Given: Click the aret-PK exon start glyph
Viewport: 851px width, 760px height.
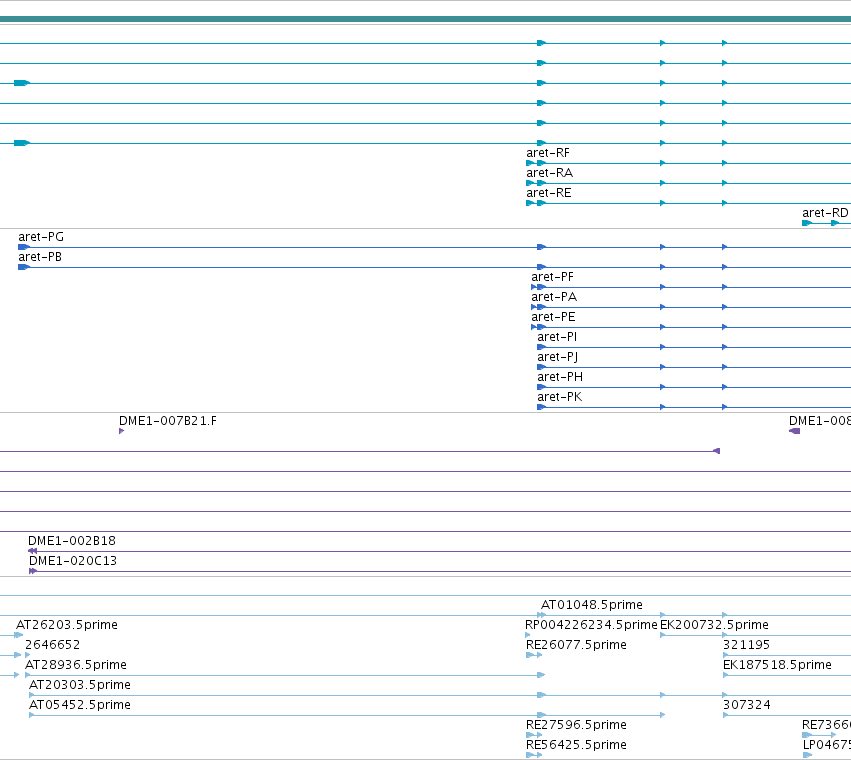Looking at the screenshot, I should pos(542,407).
